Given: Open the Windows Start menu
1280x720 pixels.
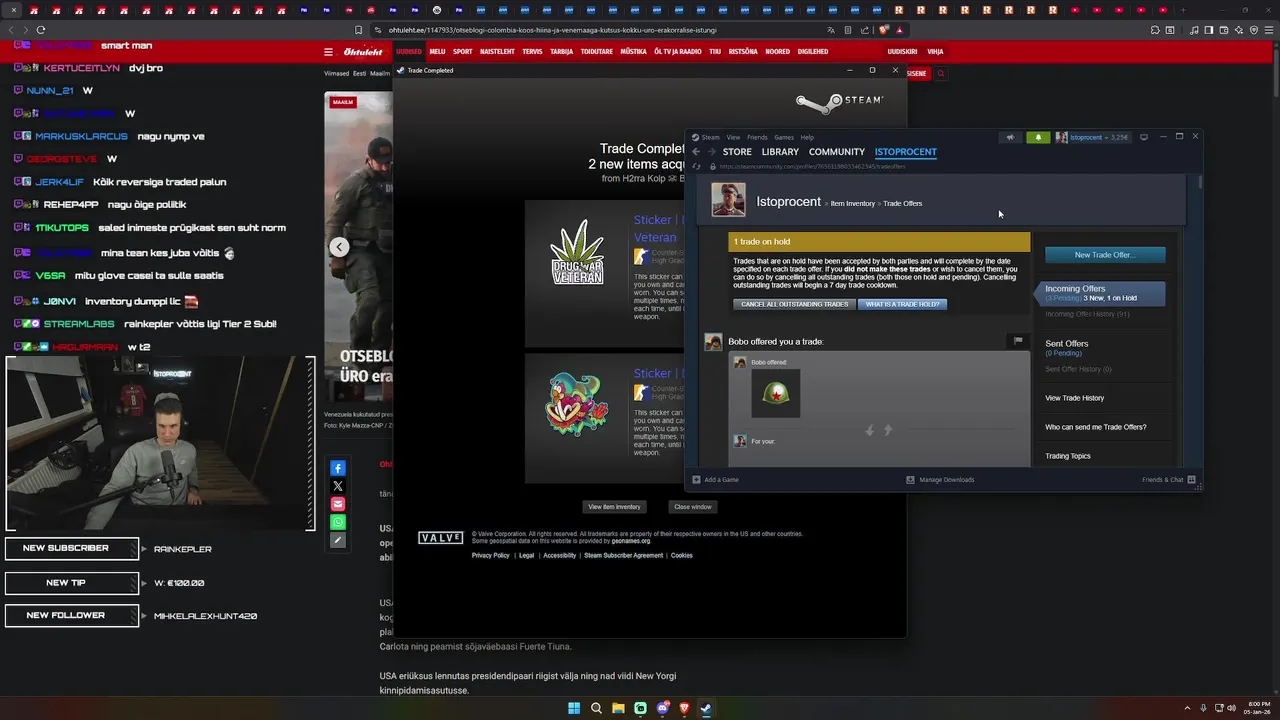Looking at the screenshot, I should pos(574,708).
